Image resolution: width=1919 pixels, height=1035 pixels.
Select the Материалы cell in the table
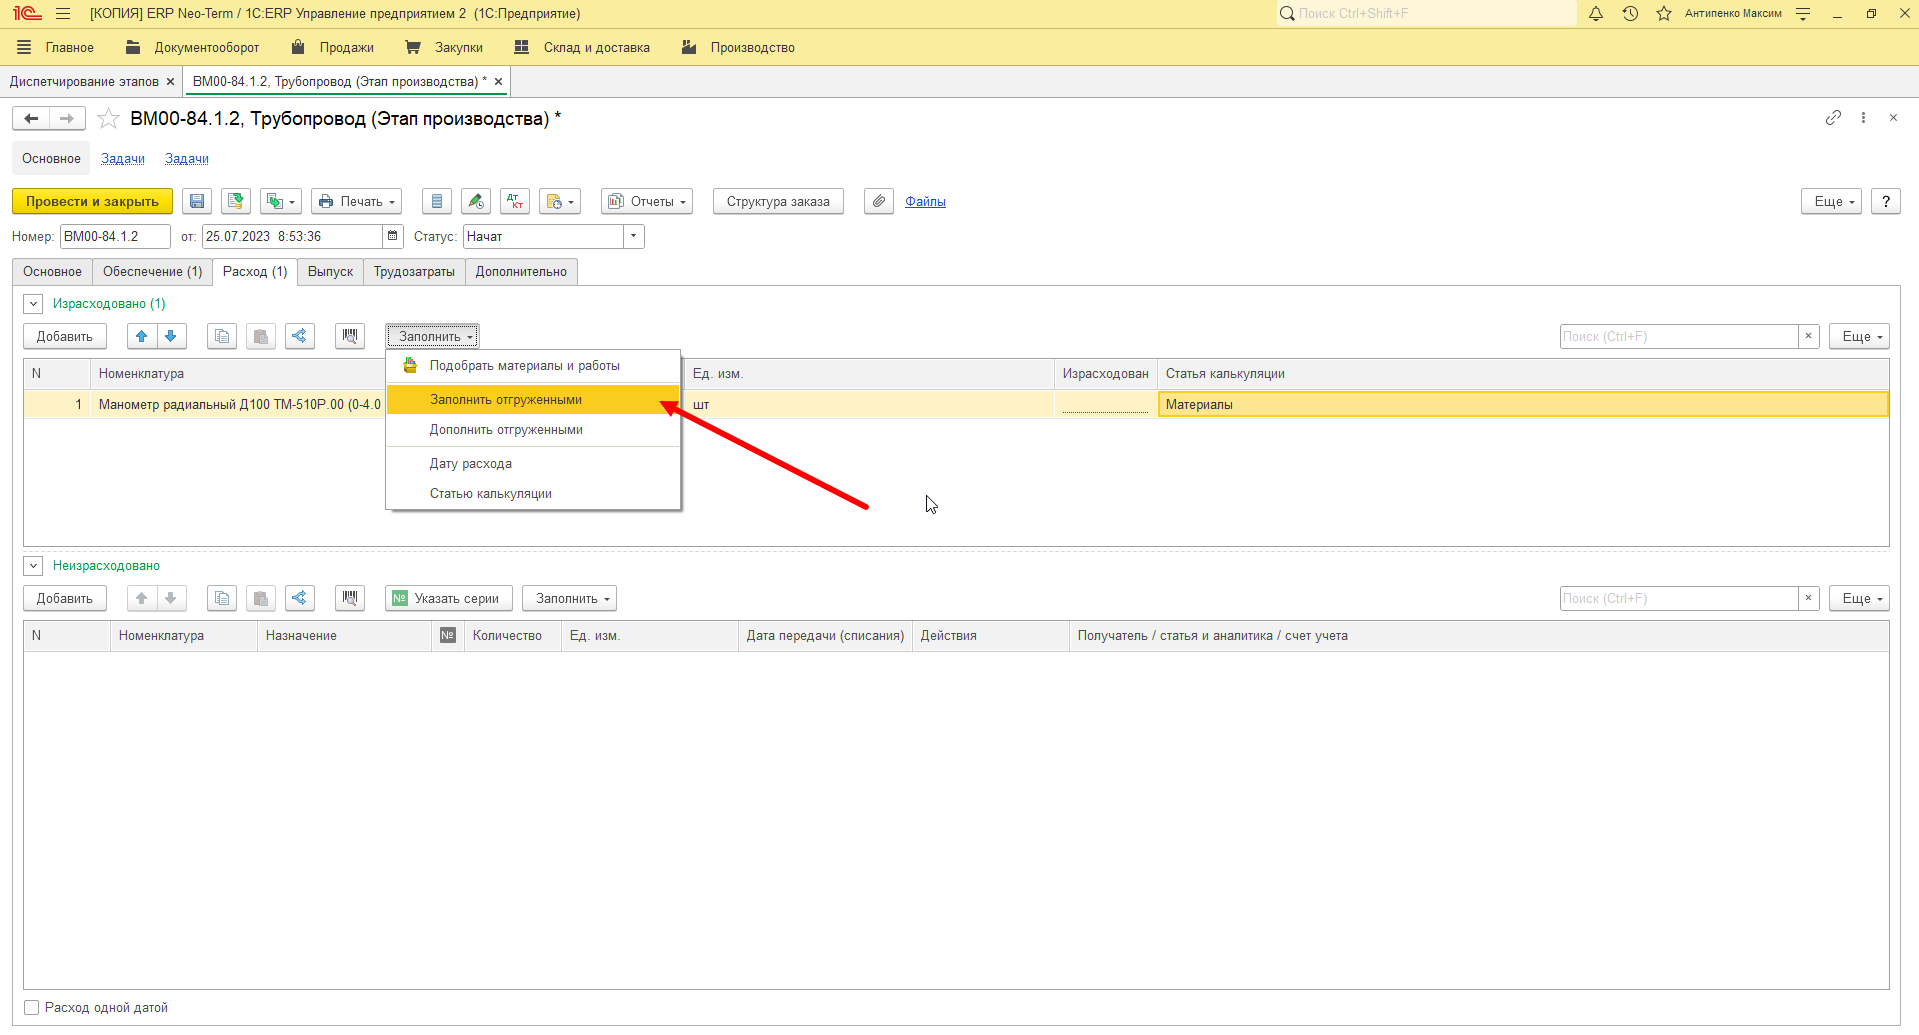click(x=1523, y=404)
